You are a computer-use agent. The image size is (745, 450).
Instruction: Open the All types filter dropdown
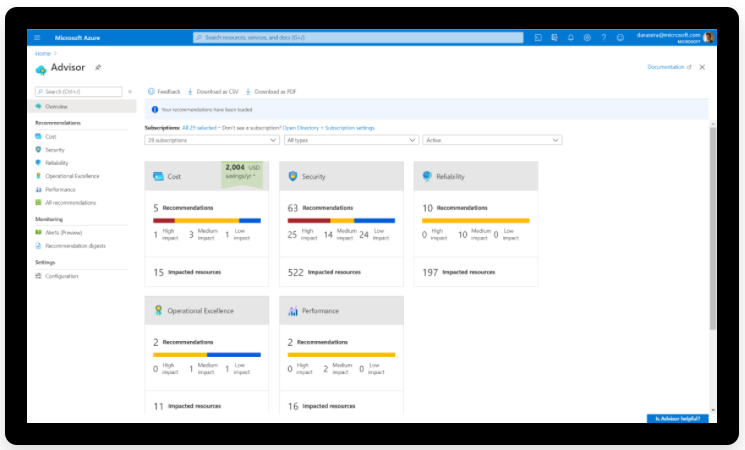350,140
